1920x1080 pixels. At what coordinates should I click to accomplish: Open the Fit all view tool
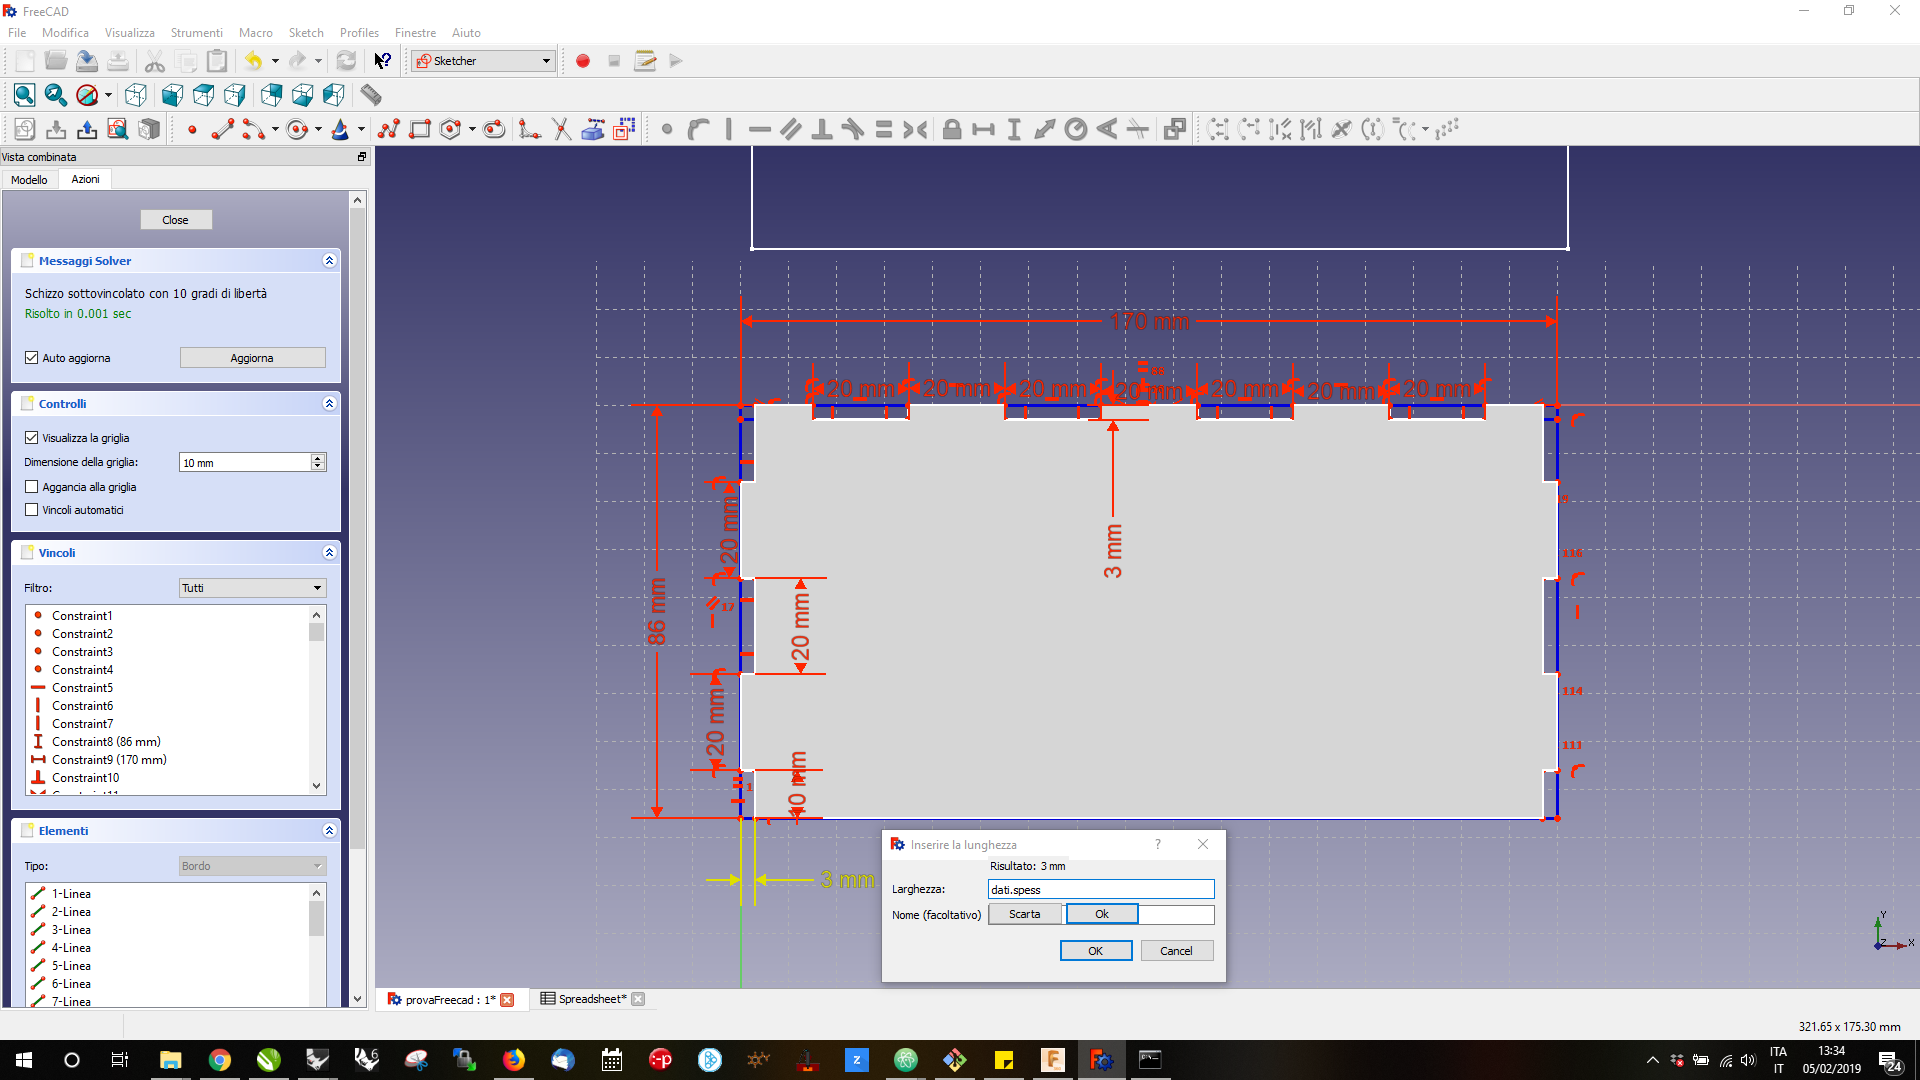[24, 95]
